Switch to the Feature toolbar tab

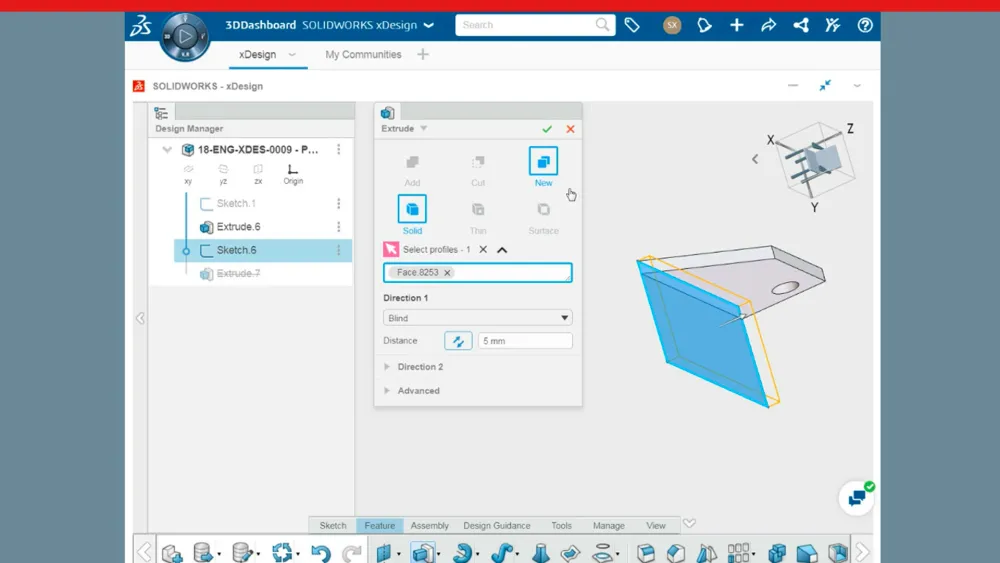coord(379,525)
